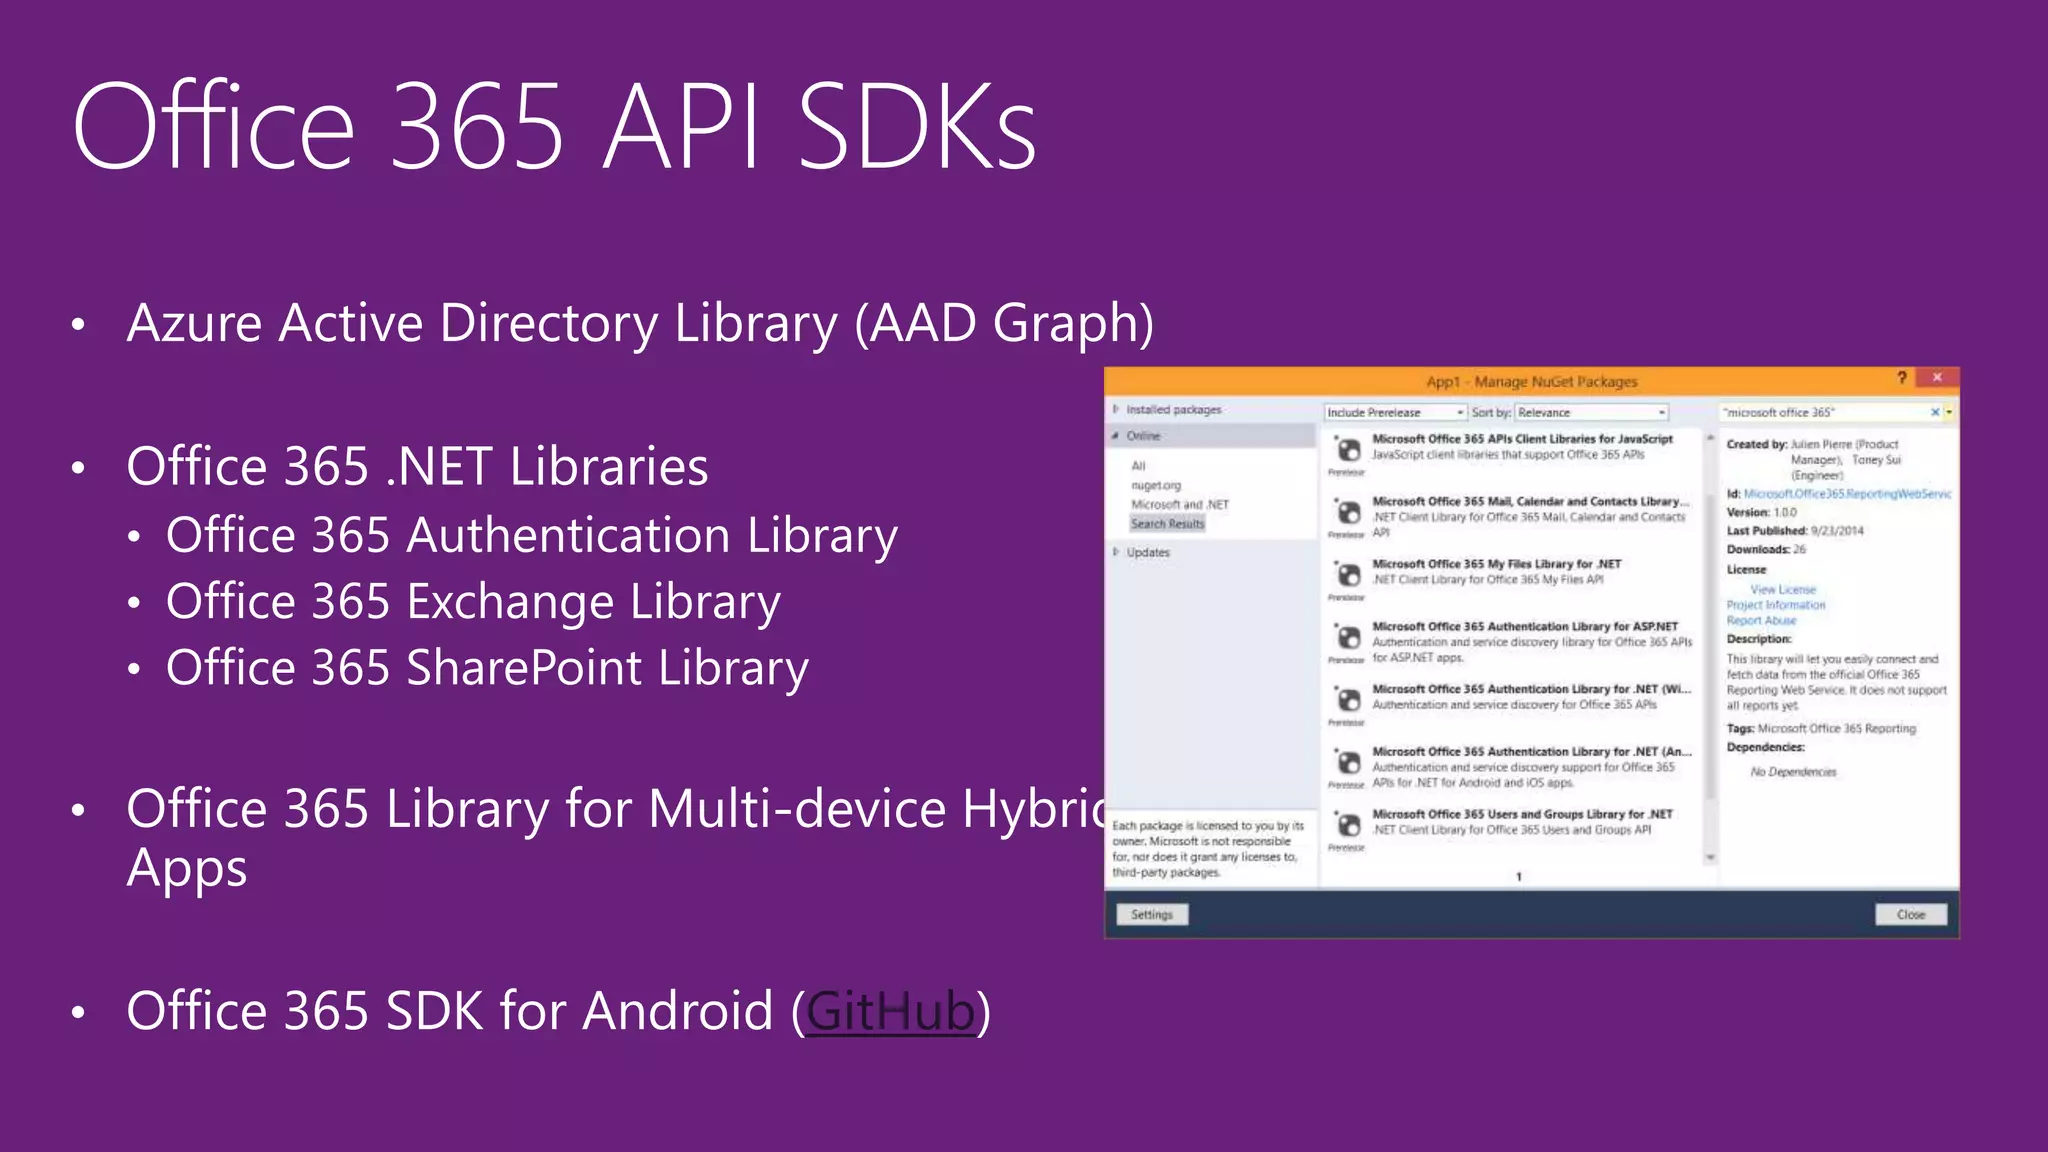Click the Mail, Calendar and Contacts package icon

(1349, 513)
